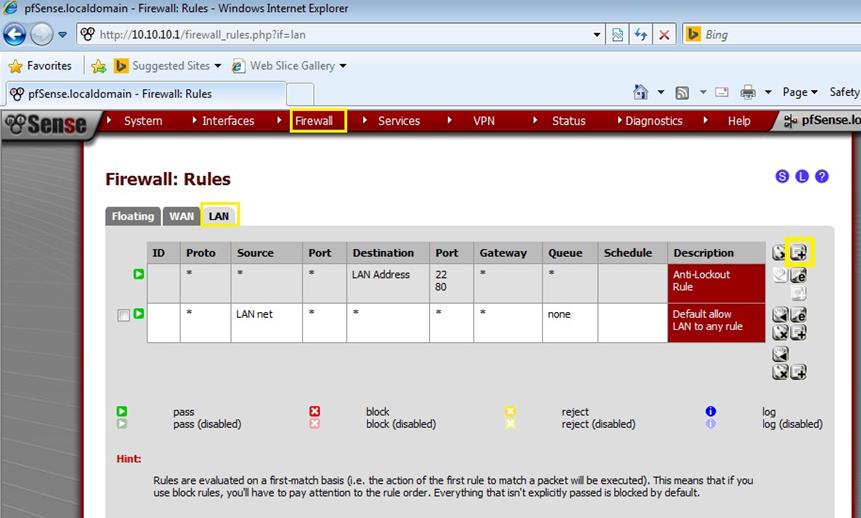
Task: Expand the feeds dropdown arrow
Action: coord(703,92)
